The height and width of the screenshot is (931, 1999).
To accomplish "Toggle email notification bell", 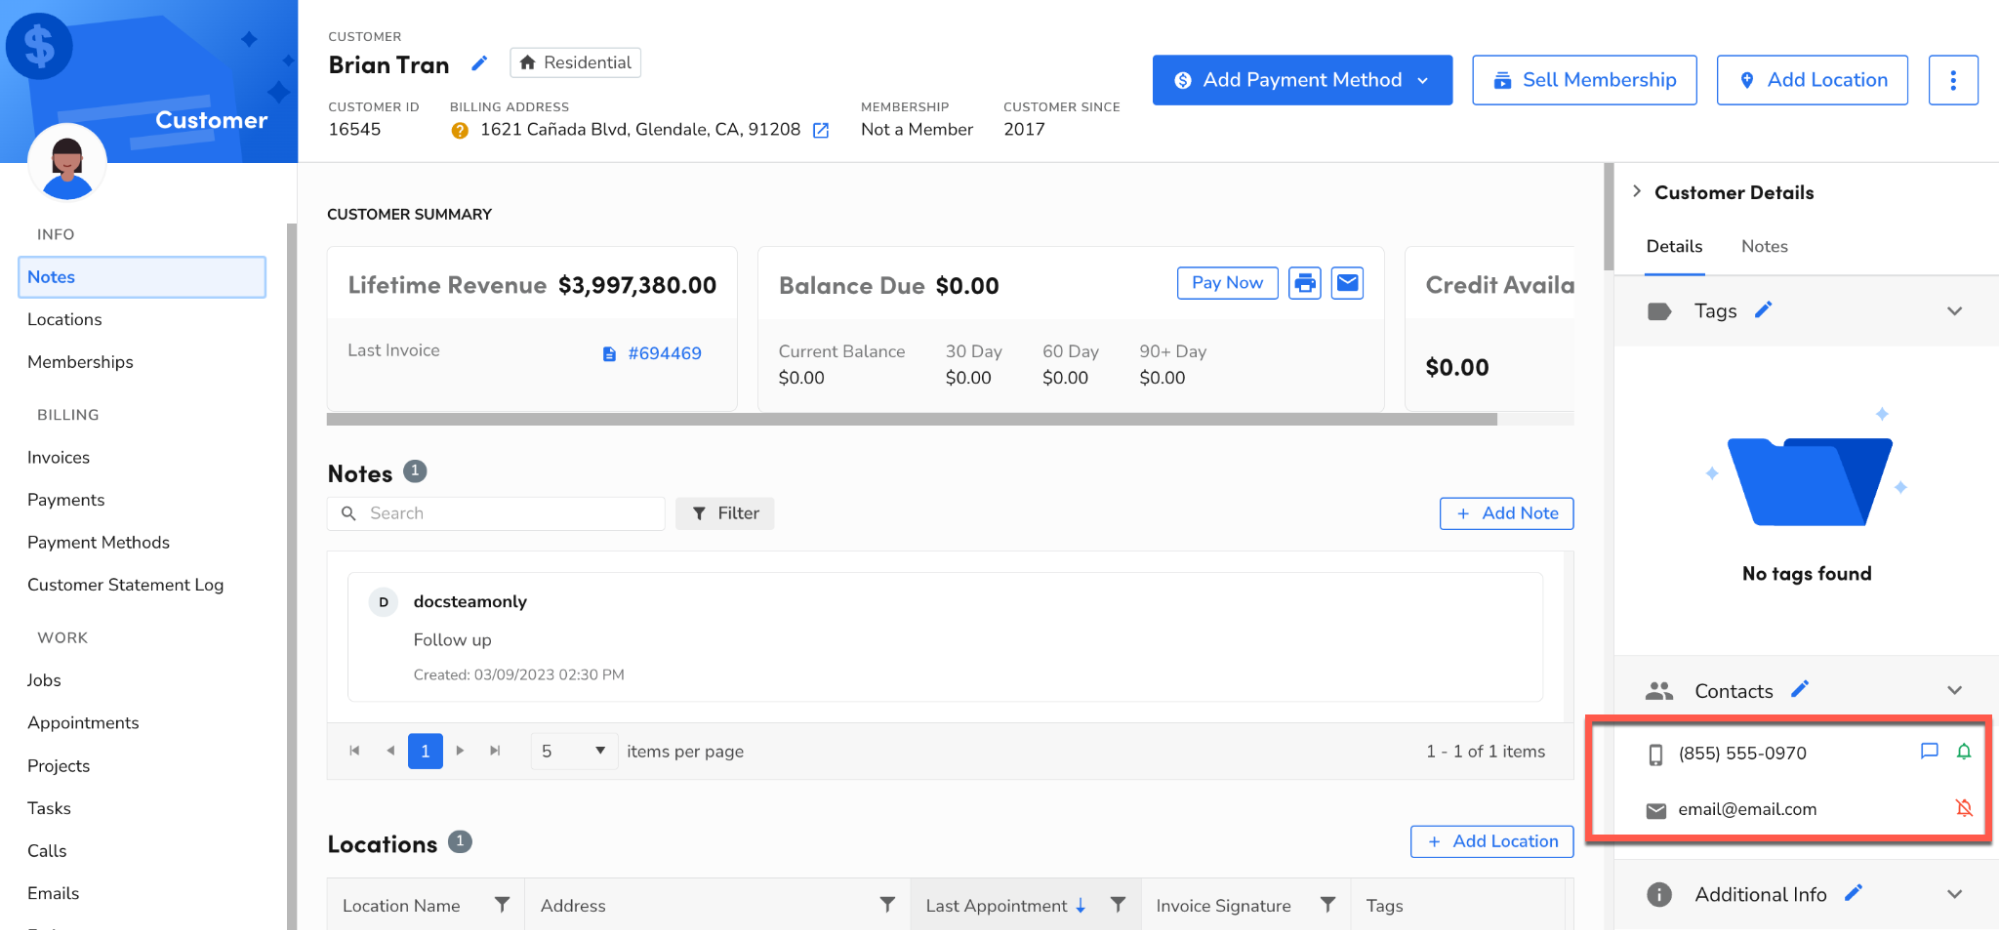I will (x=1964, y=807).
